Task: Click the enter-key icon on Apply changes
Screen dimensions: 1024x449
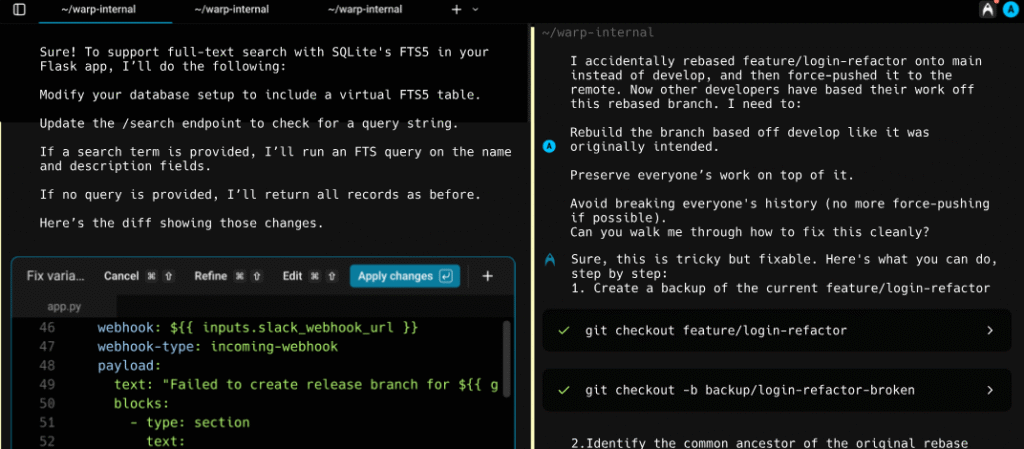Action: point(446,276)
